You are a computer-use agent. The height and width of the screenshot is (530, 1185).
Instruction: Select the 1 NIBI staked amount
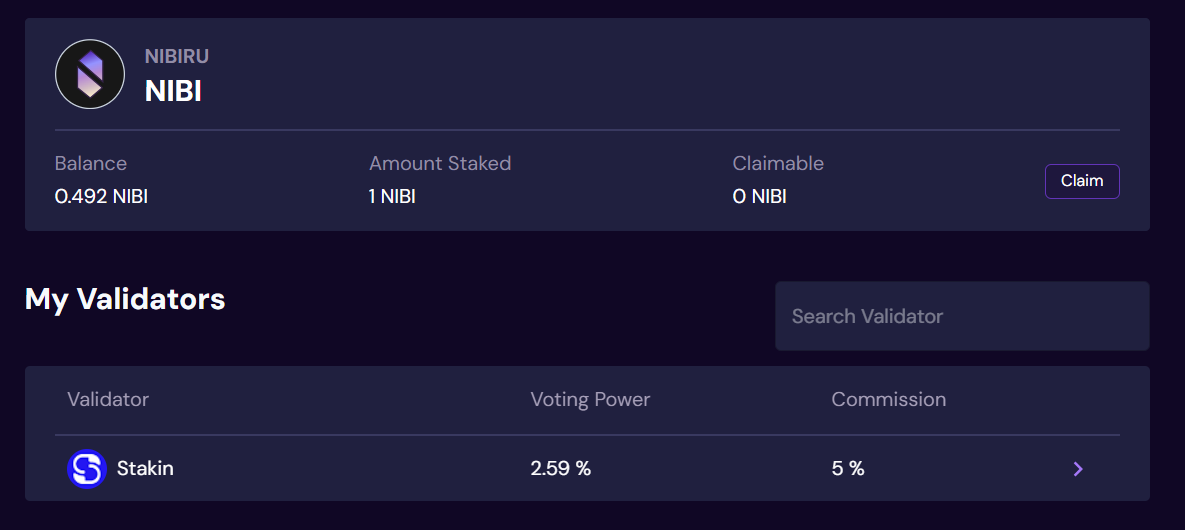[392, 197]
